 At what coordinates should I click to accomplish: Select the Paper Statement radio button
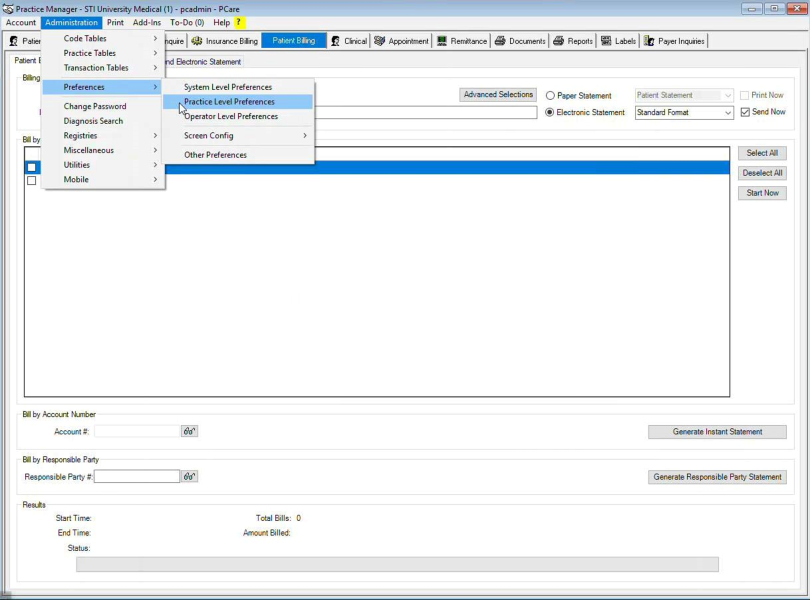pyautogui.click(x=550, y=96)
